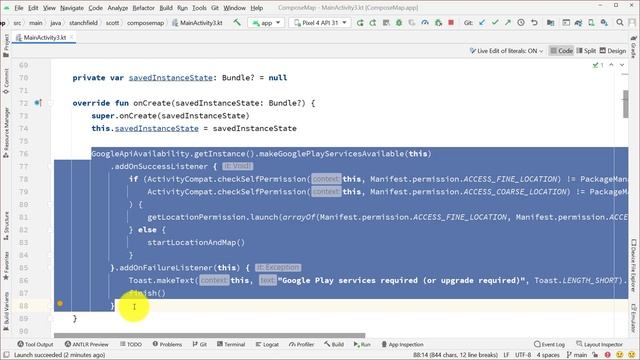Viewport: 640px width, 360px height.
Task: Open the Layout Inspector panel
Action: [x=600, y=344]
